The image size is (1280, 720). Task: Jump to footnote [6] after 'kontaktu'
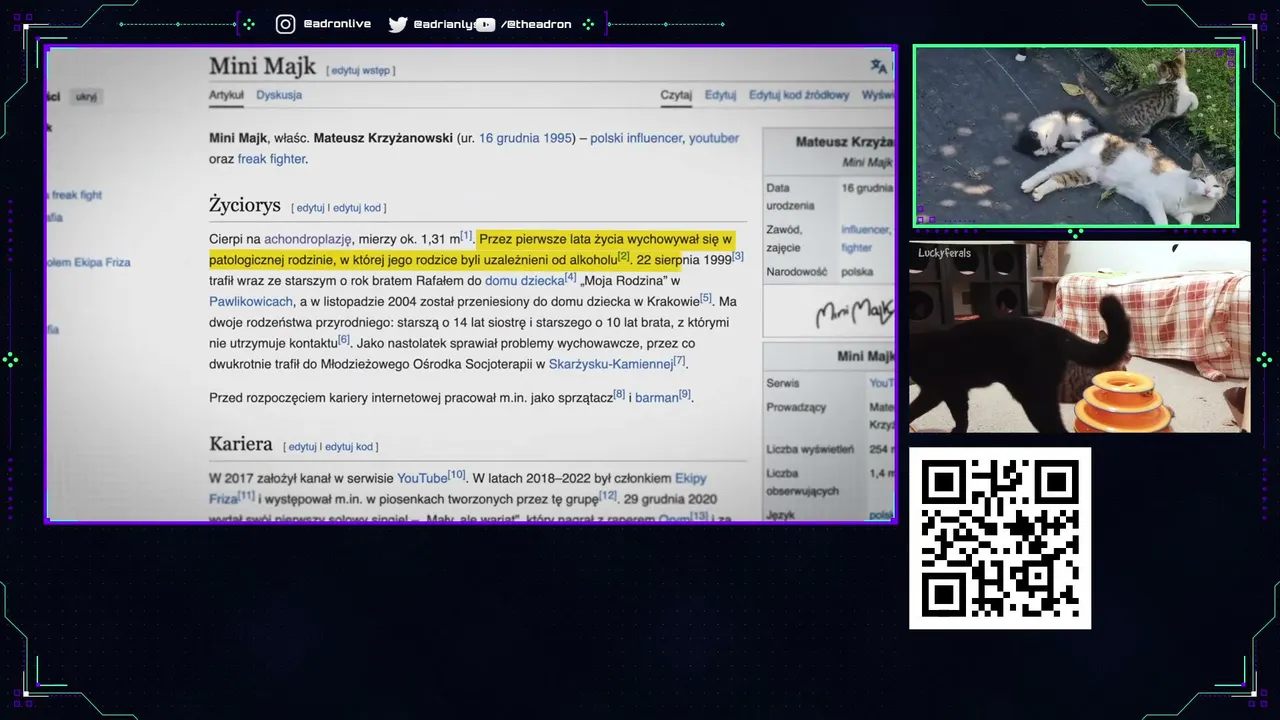pos(344,340)
